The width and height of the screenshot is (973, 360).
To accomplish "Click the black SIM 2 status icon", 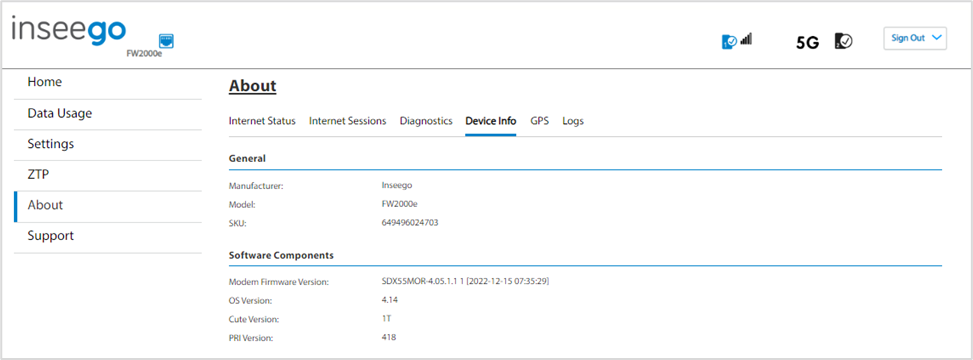I will coord(843,41).
